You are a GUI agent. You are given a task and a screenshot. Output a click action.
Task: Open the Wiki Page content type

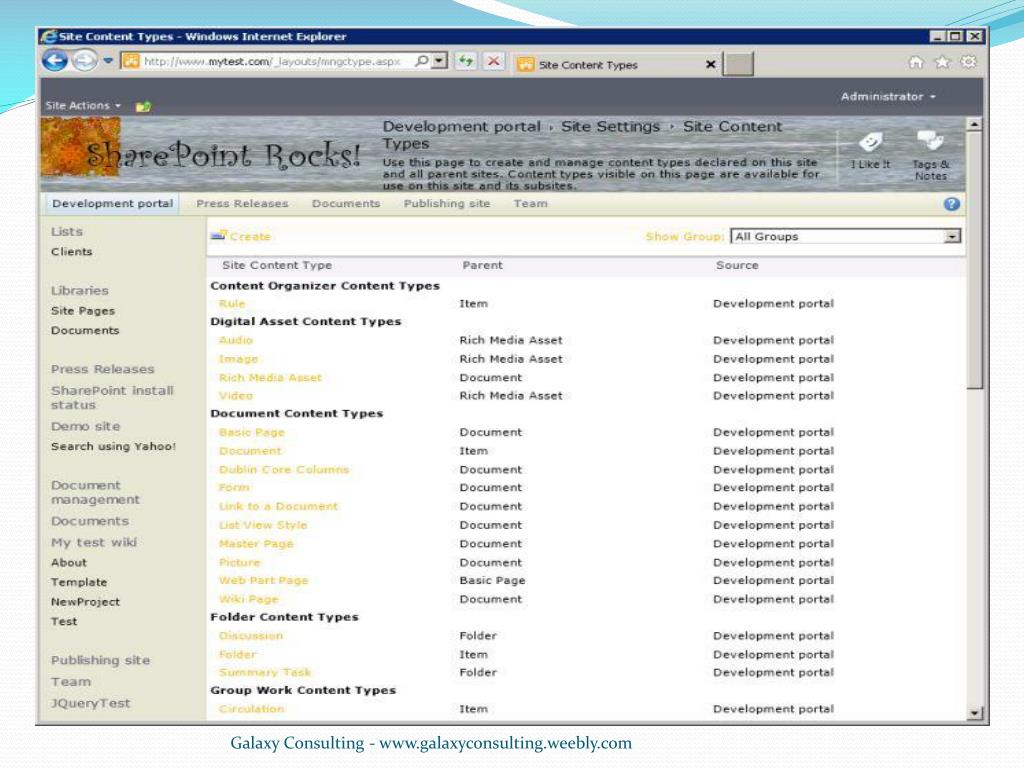point(248,600)
